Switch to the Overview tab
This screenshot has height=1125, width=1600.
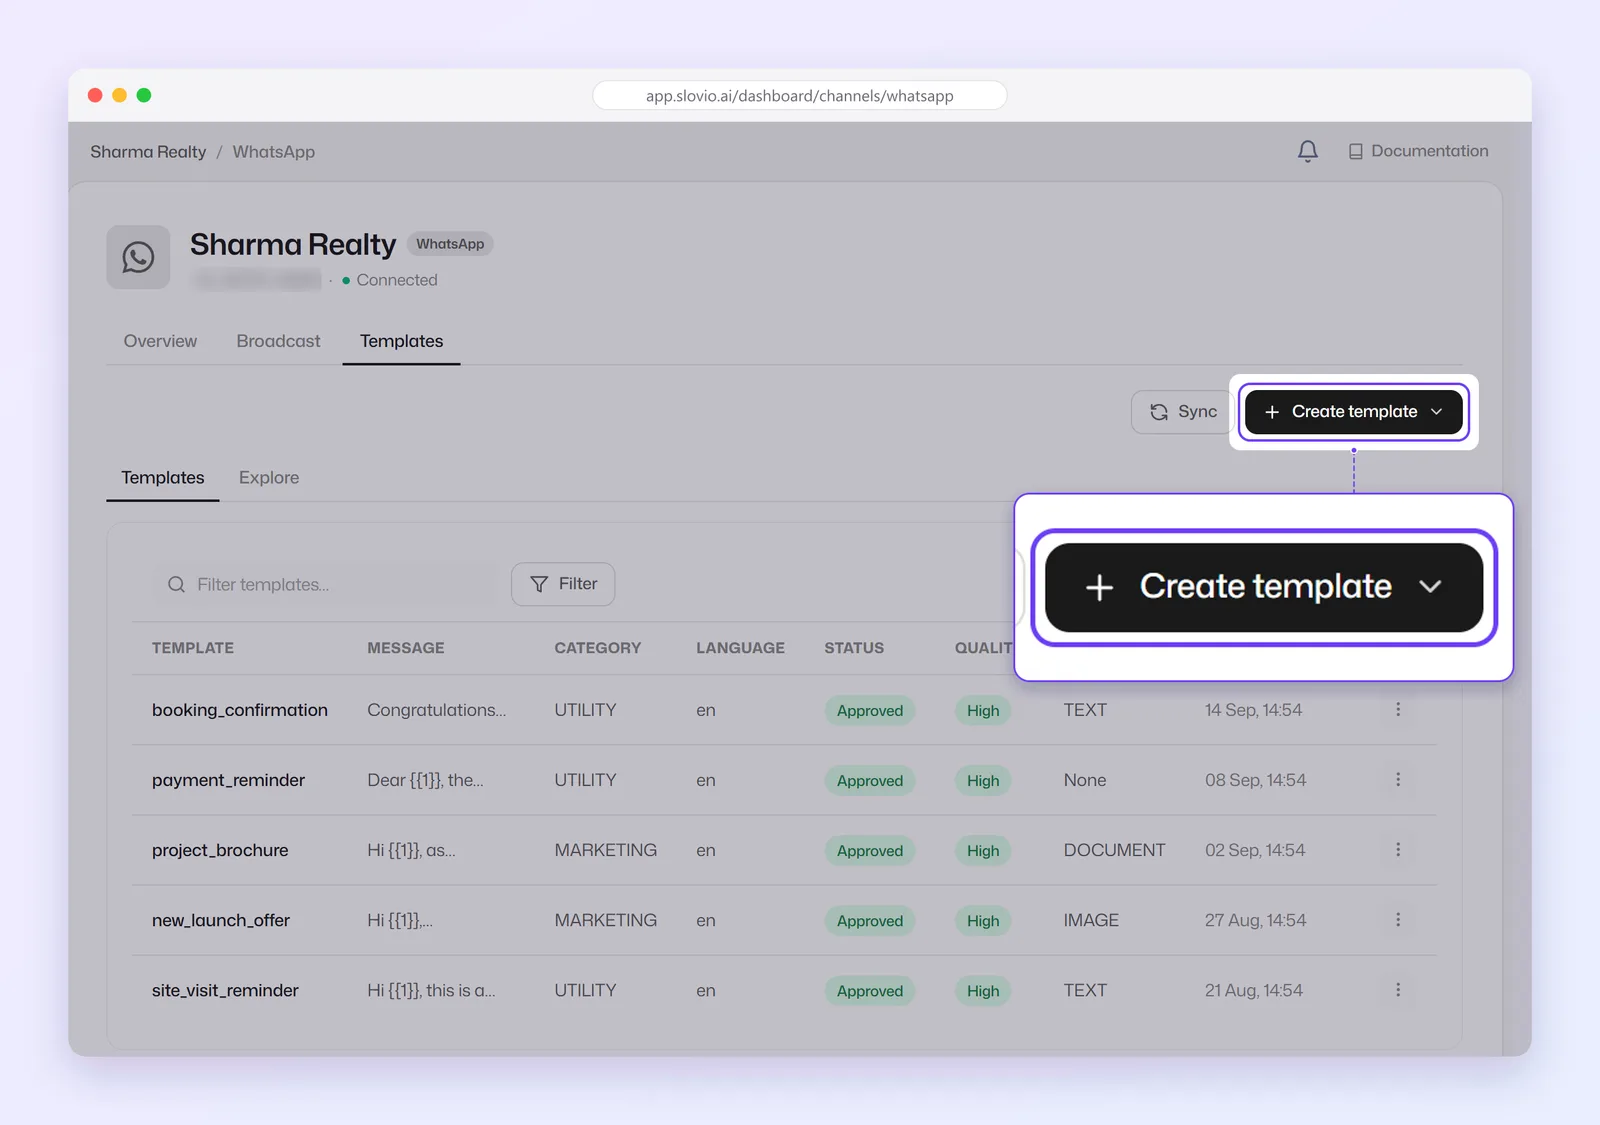pos(160,341)
